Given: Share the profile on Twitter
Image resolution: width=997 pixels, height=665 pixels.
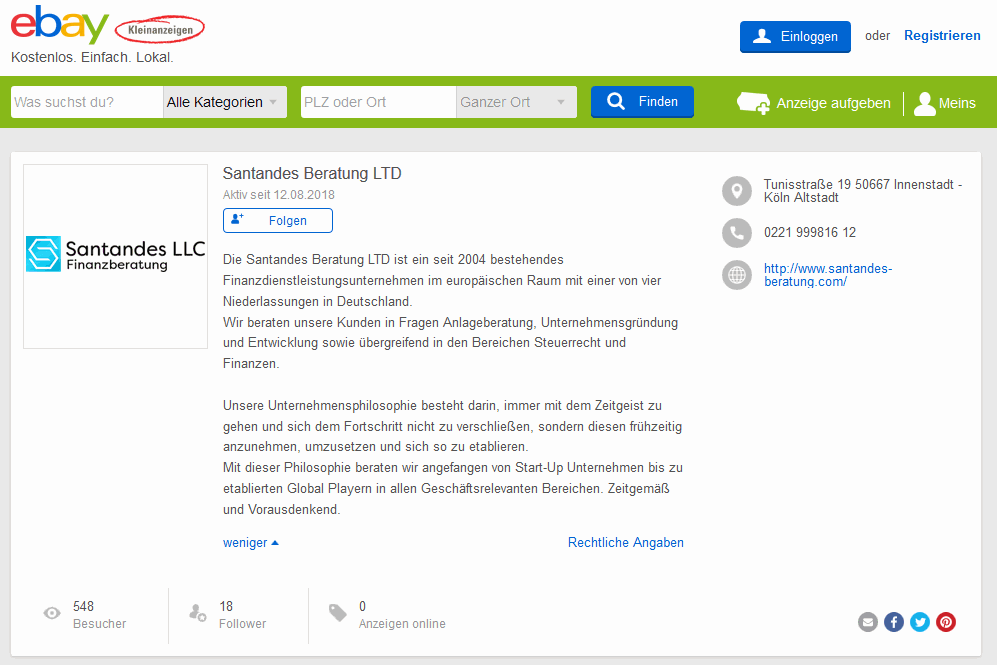Looking at the screenshot, I should [x=919, y=622].
